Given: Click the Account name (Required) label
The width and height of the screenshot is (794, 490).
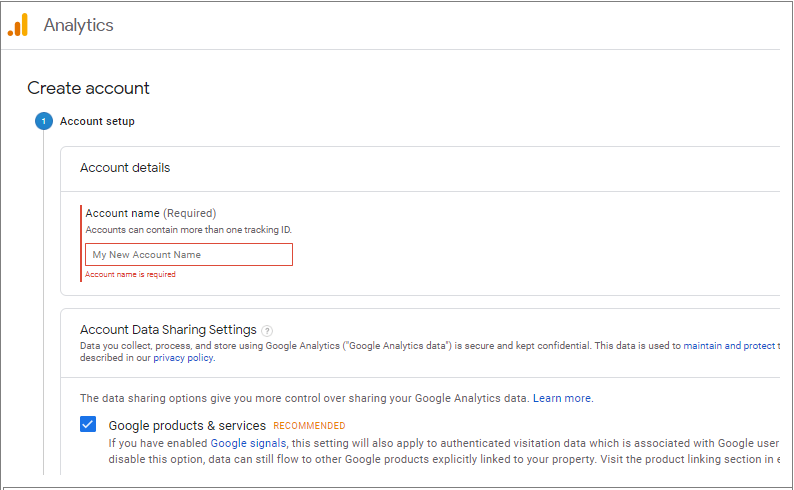Looking at the screenshot, I should 150,213.
